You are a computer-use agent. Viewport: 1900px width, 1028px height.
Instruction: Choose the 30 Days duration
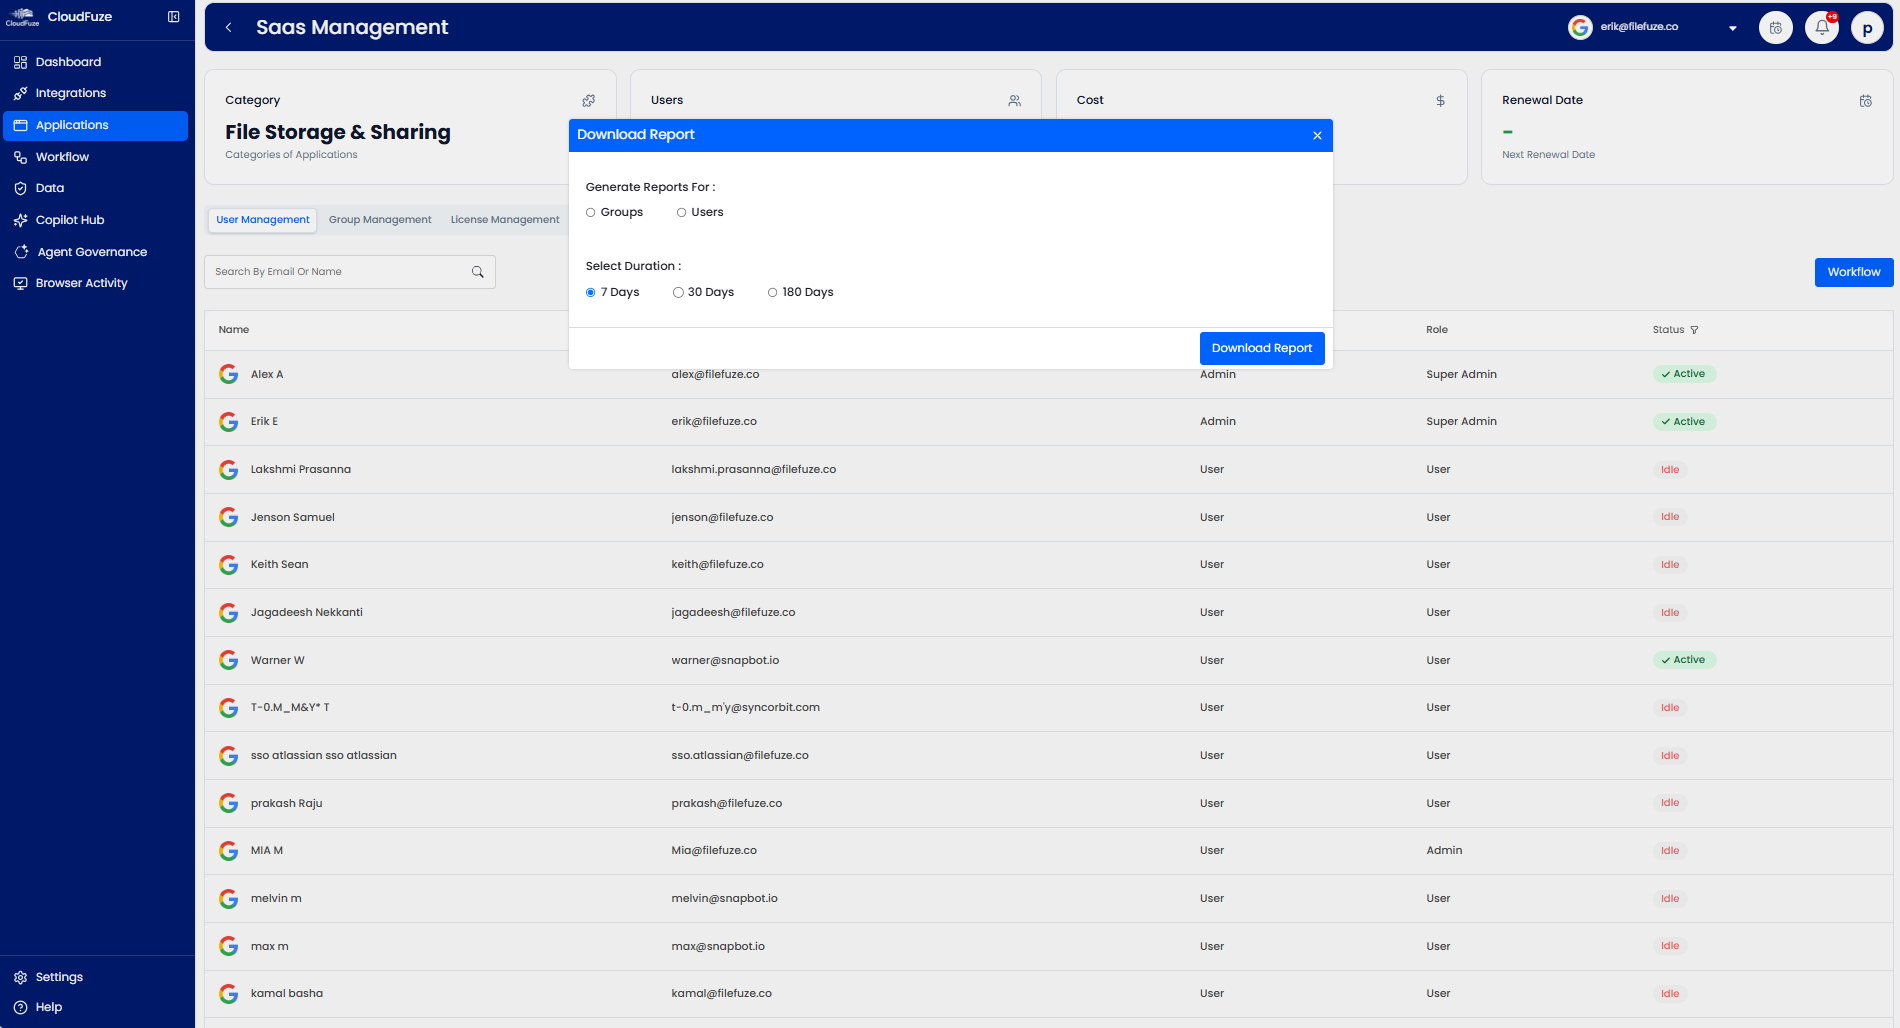678,292
